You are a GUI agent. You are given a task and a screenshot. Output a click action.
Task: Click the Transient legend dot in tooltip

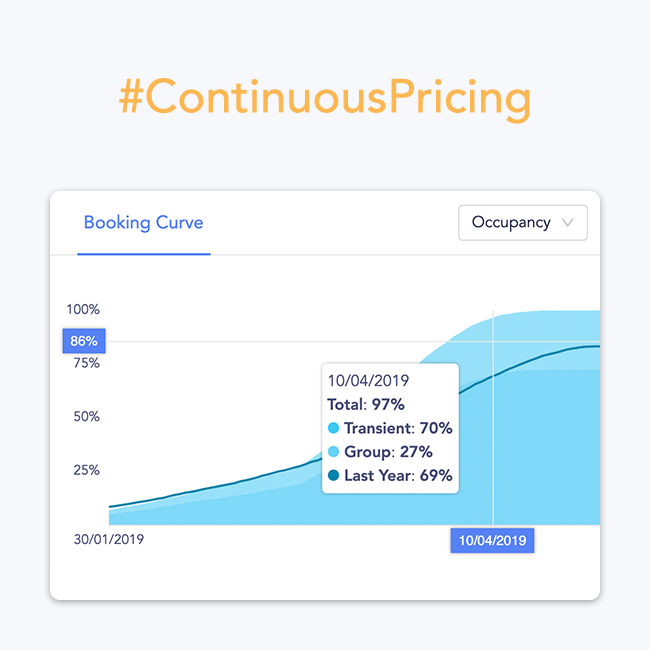coord(334,428)
